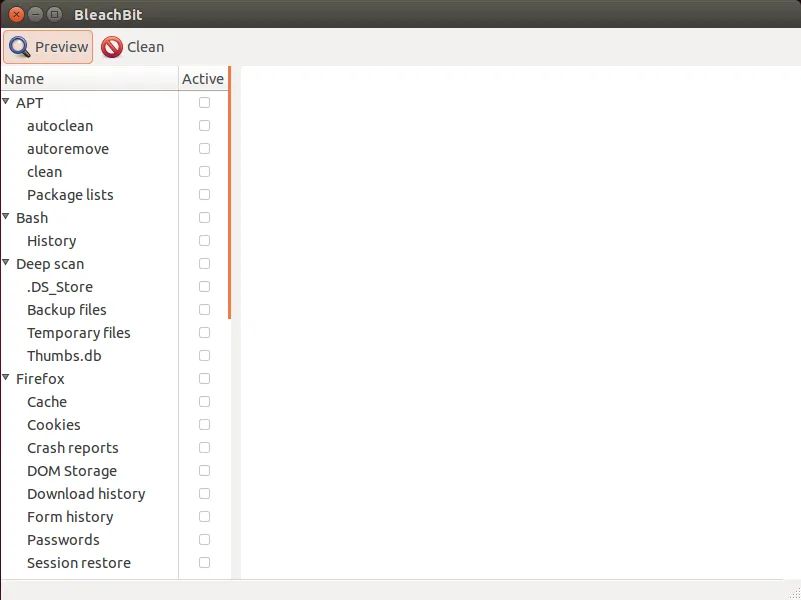Screen dimensions: 801x600
Task: Collapse the Deep scan tree group
Action: 6,262
